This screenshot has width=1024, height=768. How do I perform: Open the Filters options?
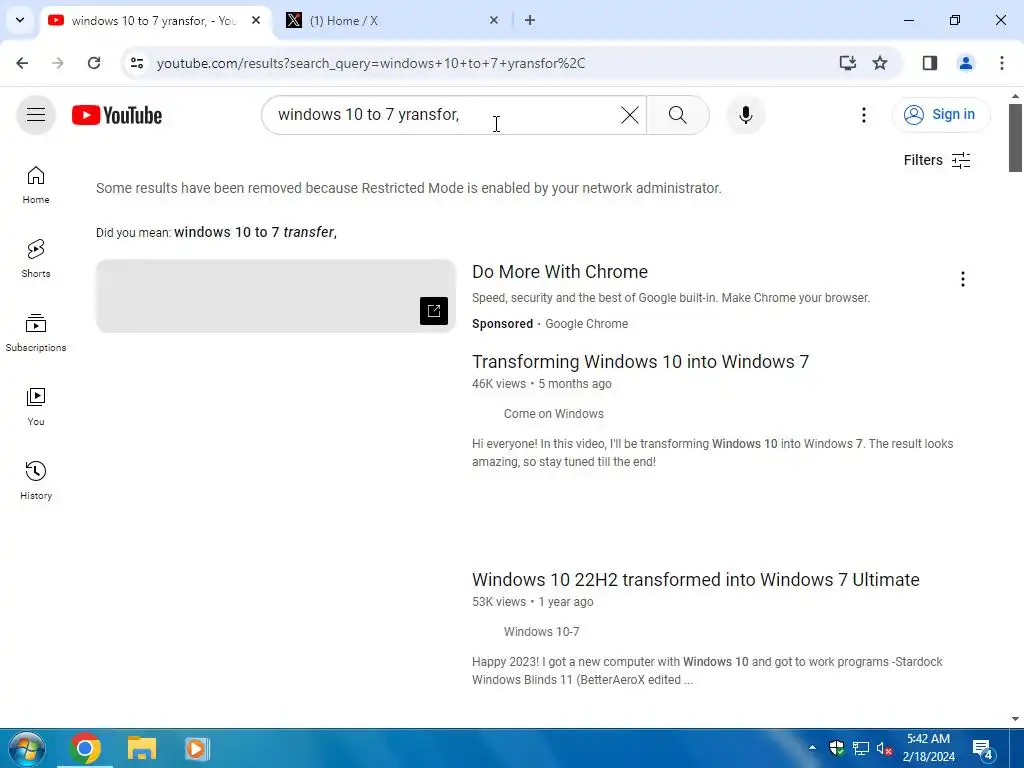pyautogui.click(x=937, y=160)
